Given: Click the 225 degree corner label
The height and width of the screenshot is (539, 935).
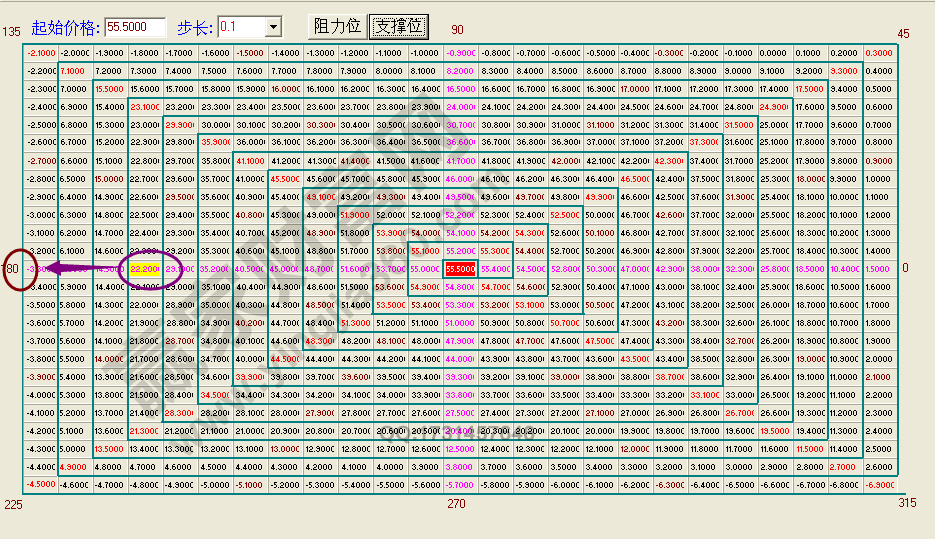Looking at the screenshot, I should (x=11, y=504).
